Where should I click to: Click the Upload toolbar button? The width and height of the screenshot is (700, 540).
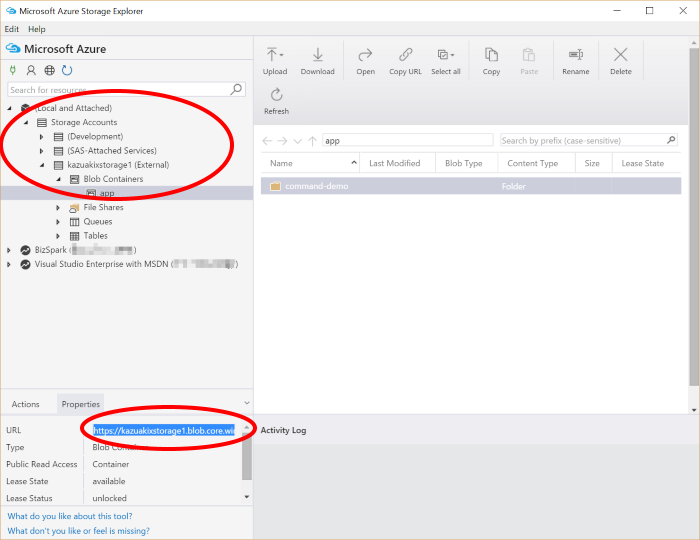275,61
